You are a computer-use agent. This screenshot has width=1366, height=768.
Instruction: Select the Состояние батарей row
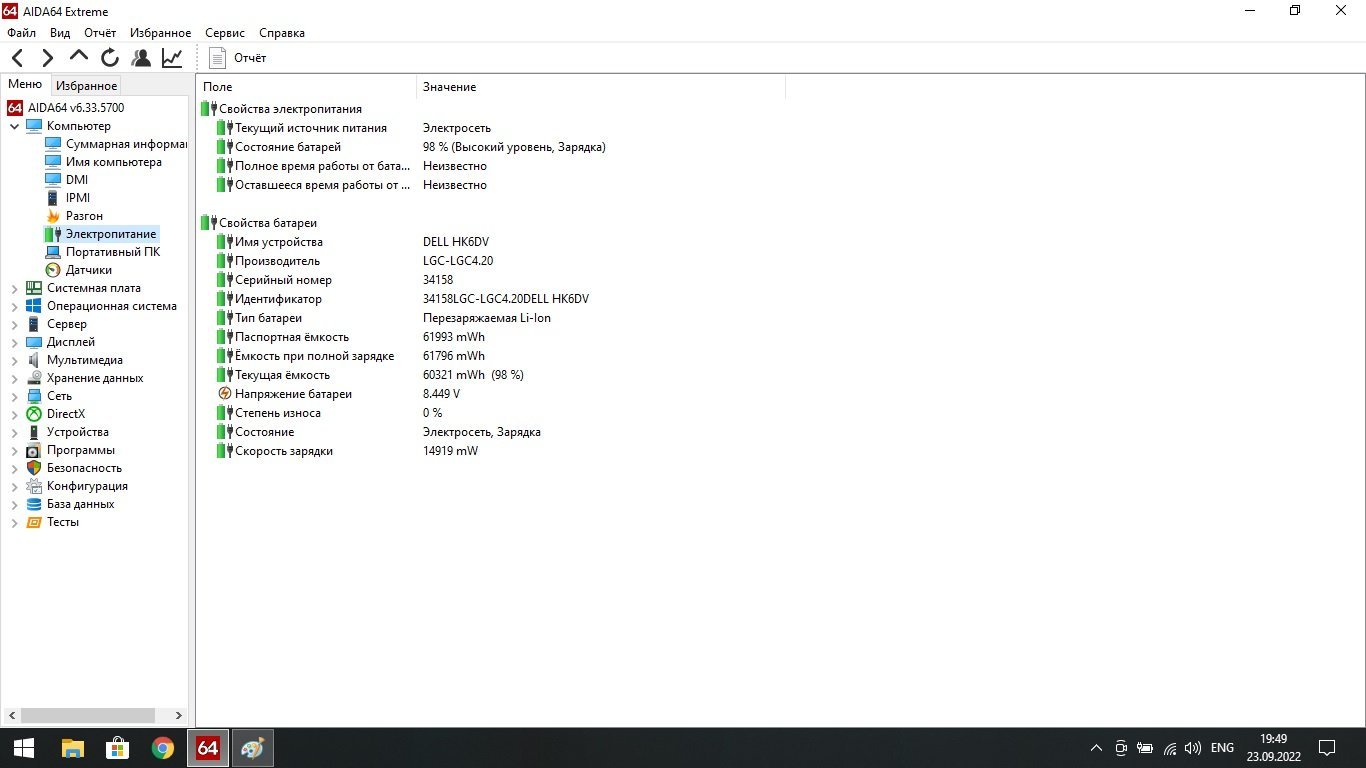point(410,147)
